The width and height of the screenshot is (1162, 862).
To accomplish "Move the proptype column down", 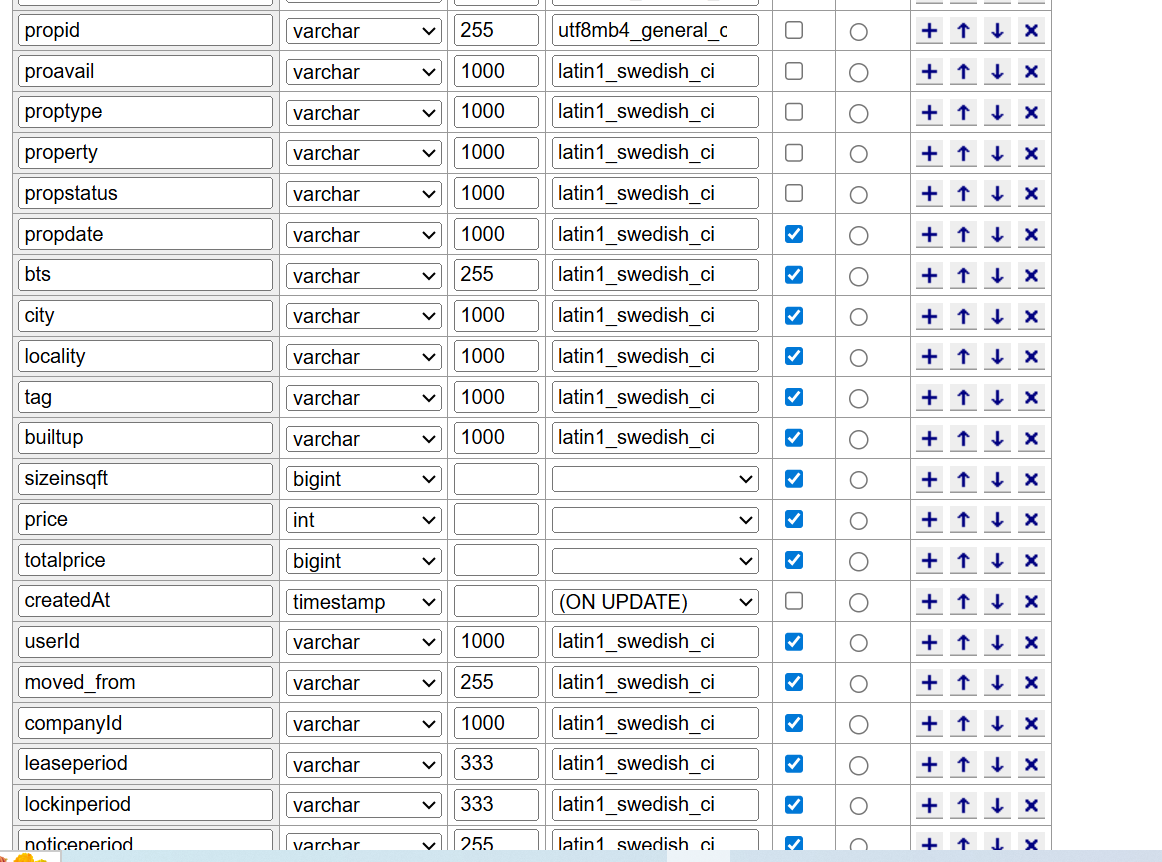I will coord(997,112).
